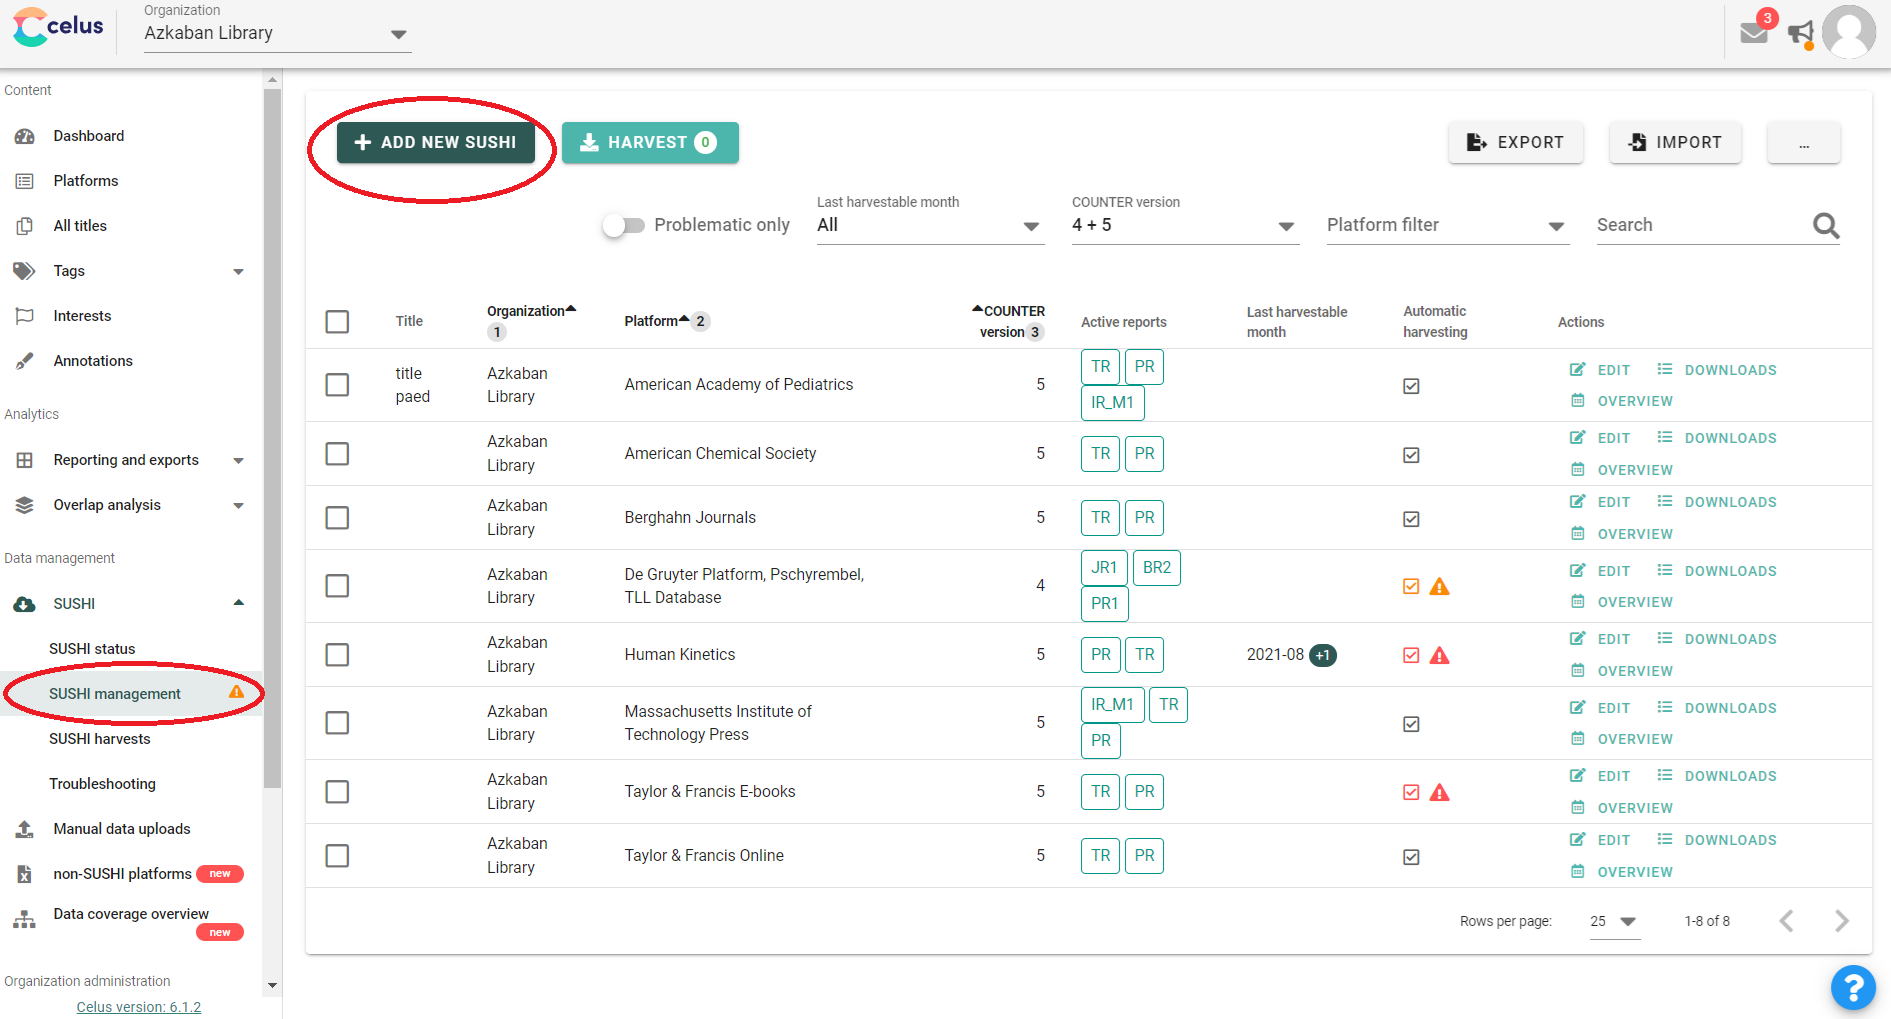Click the Celus logo

pos(58,27)
